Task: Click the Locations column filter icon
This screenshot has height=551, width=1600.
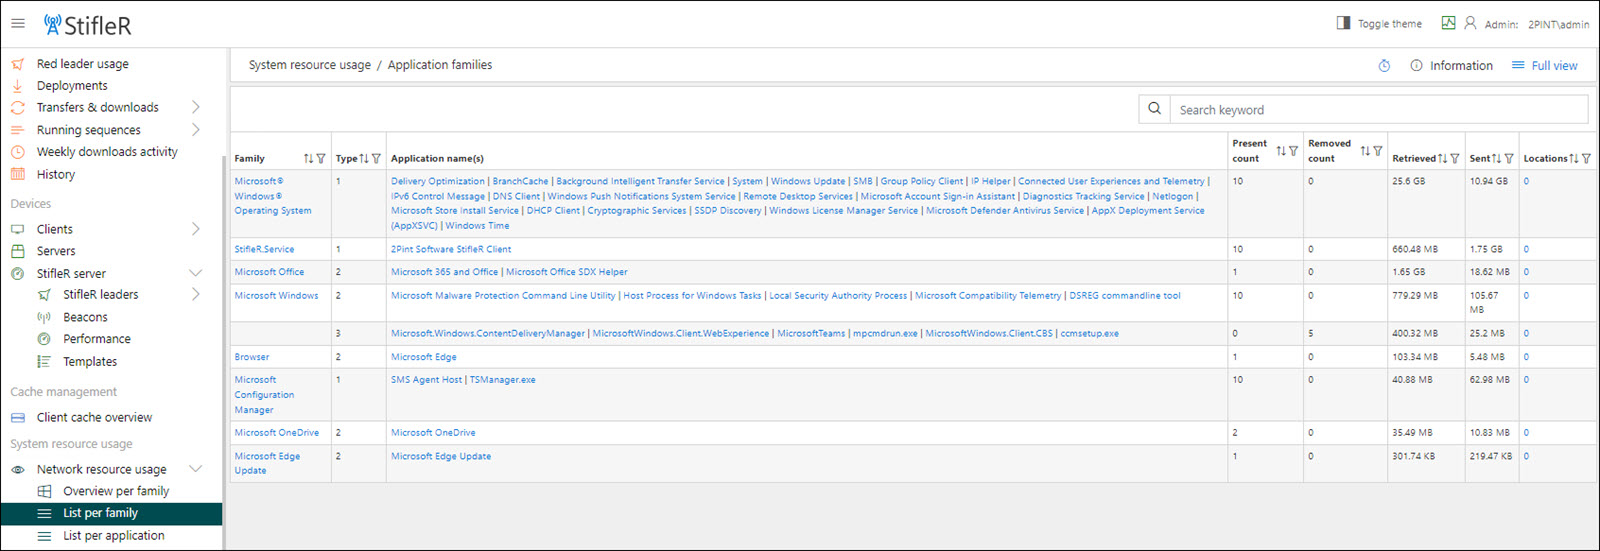Action: (1587, 159)
